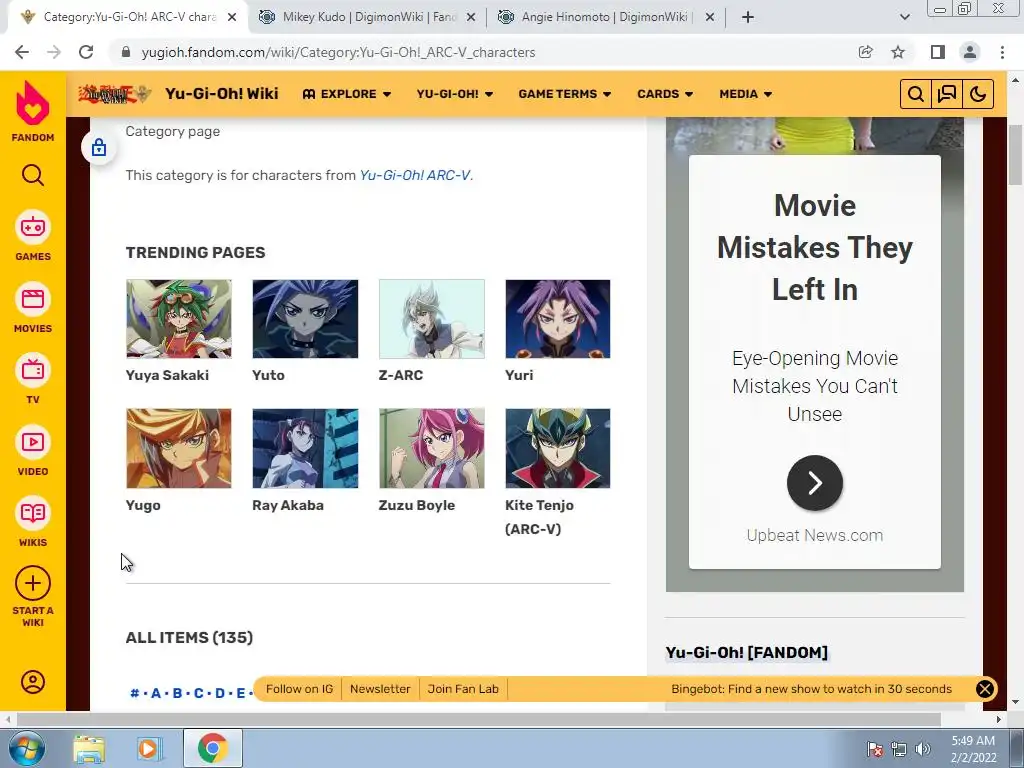Open Chrome's three-dot menu
The image size is (1024, 768).
[x=1002, y=52]
